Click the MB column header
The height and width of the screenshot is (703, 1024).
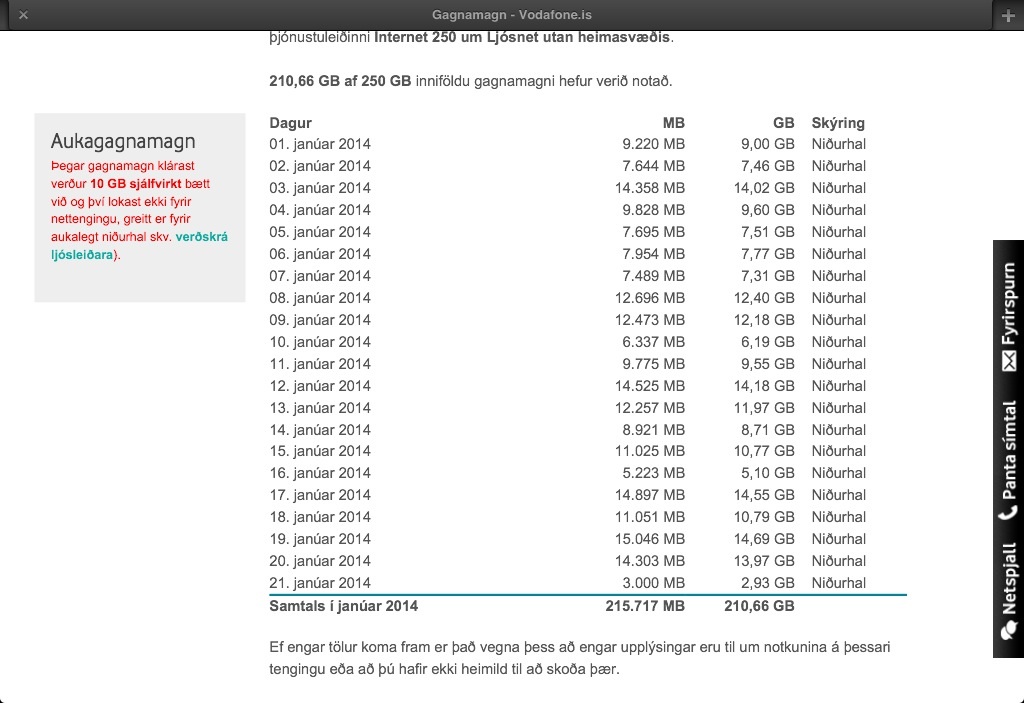[673, 123]
